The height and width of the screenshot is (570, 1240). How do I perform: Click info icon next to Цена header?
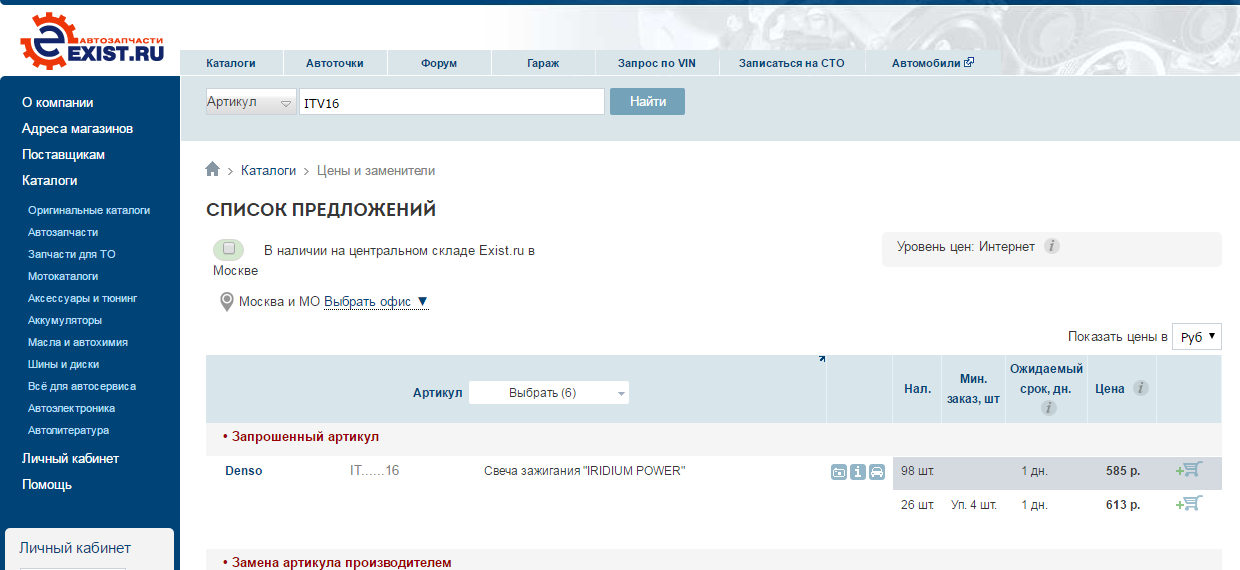click(1141, 389)
